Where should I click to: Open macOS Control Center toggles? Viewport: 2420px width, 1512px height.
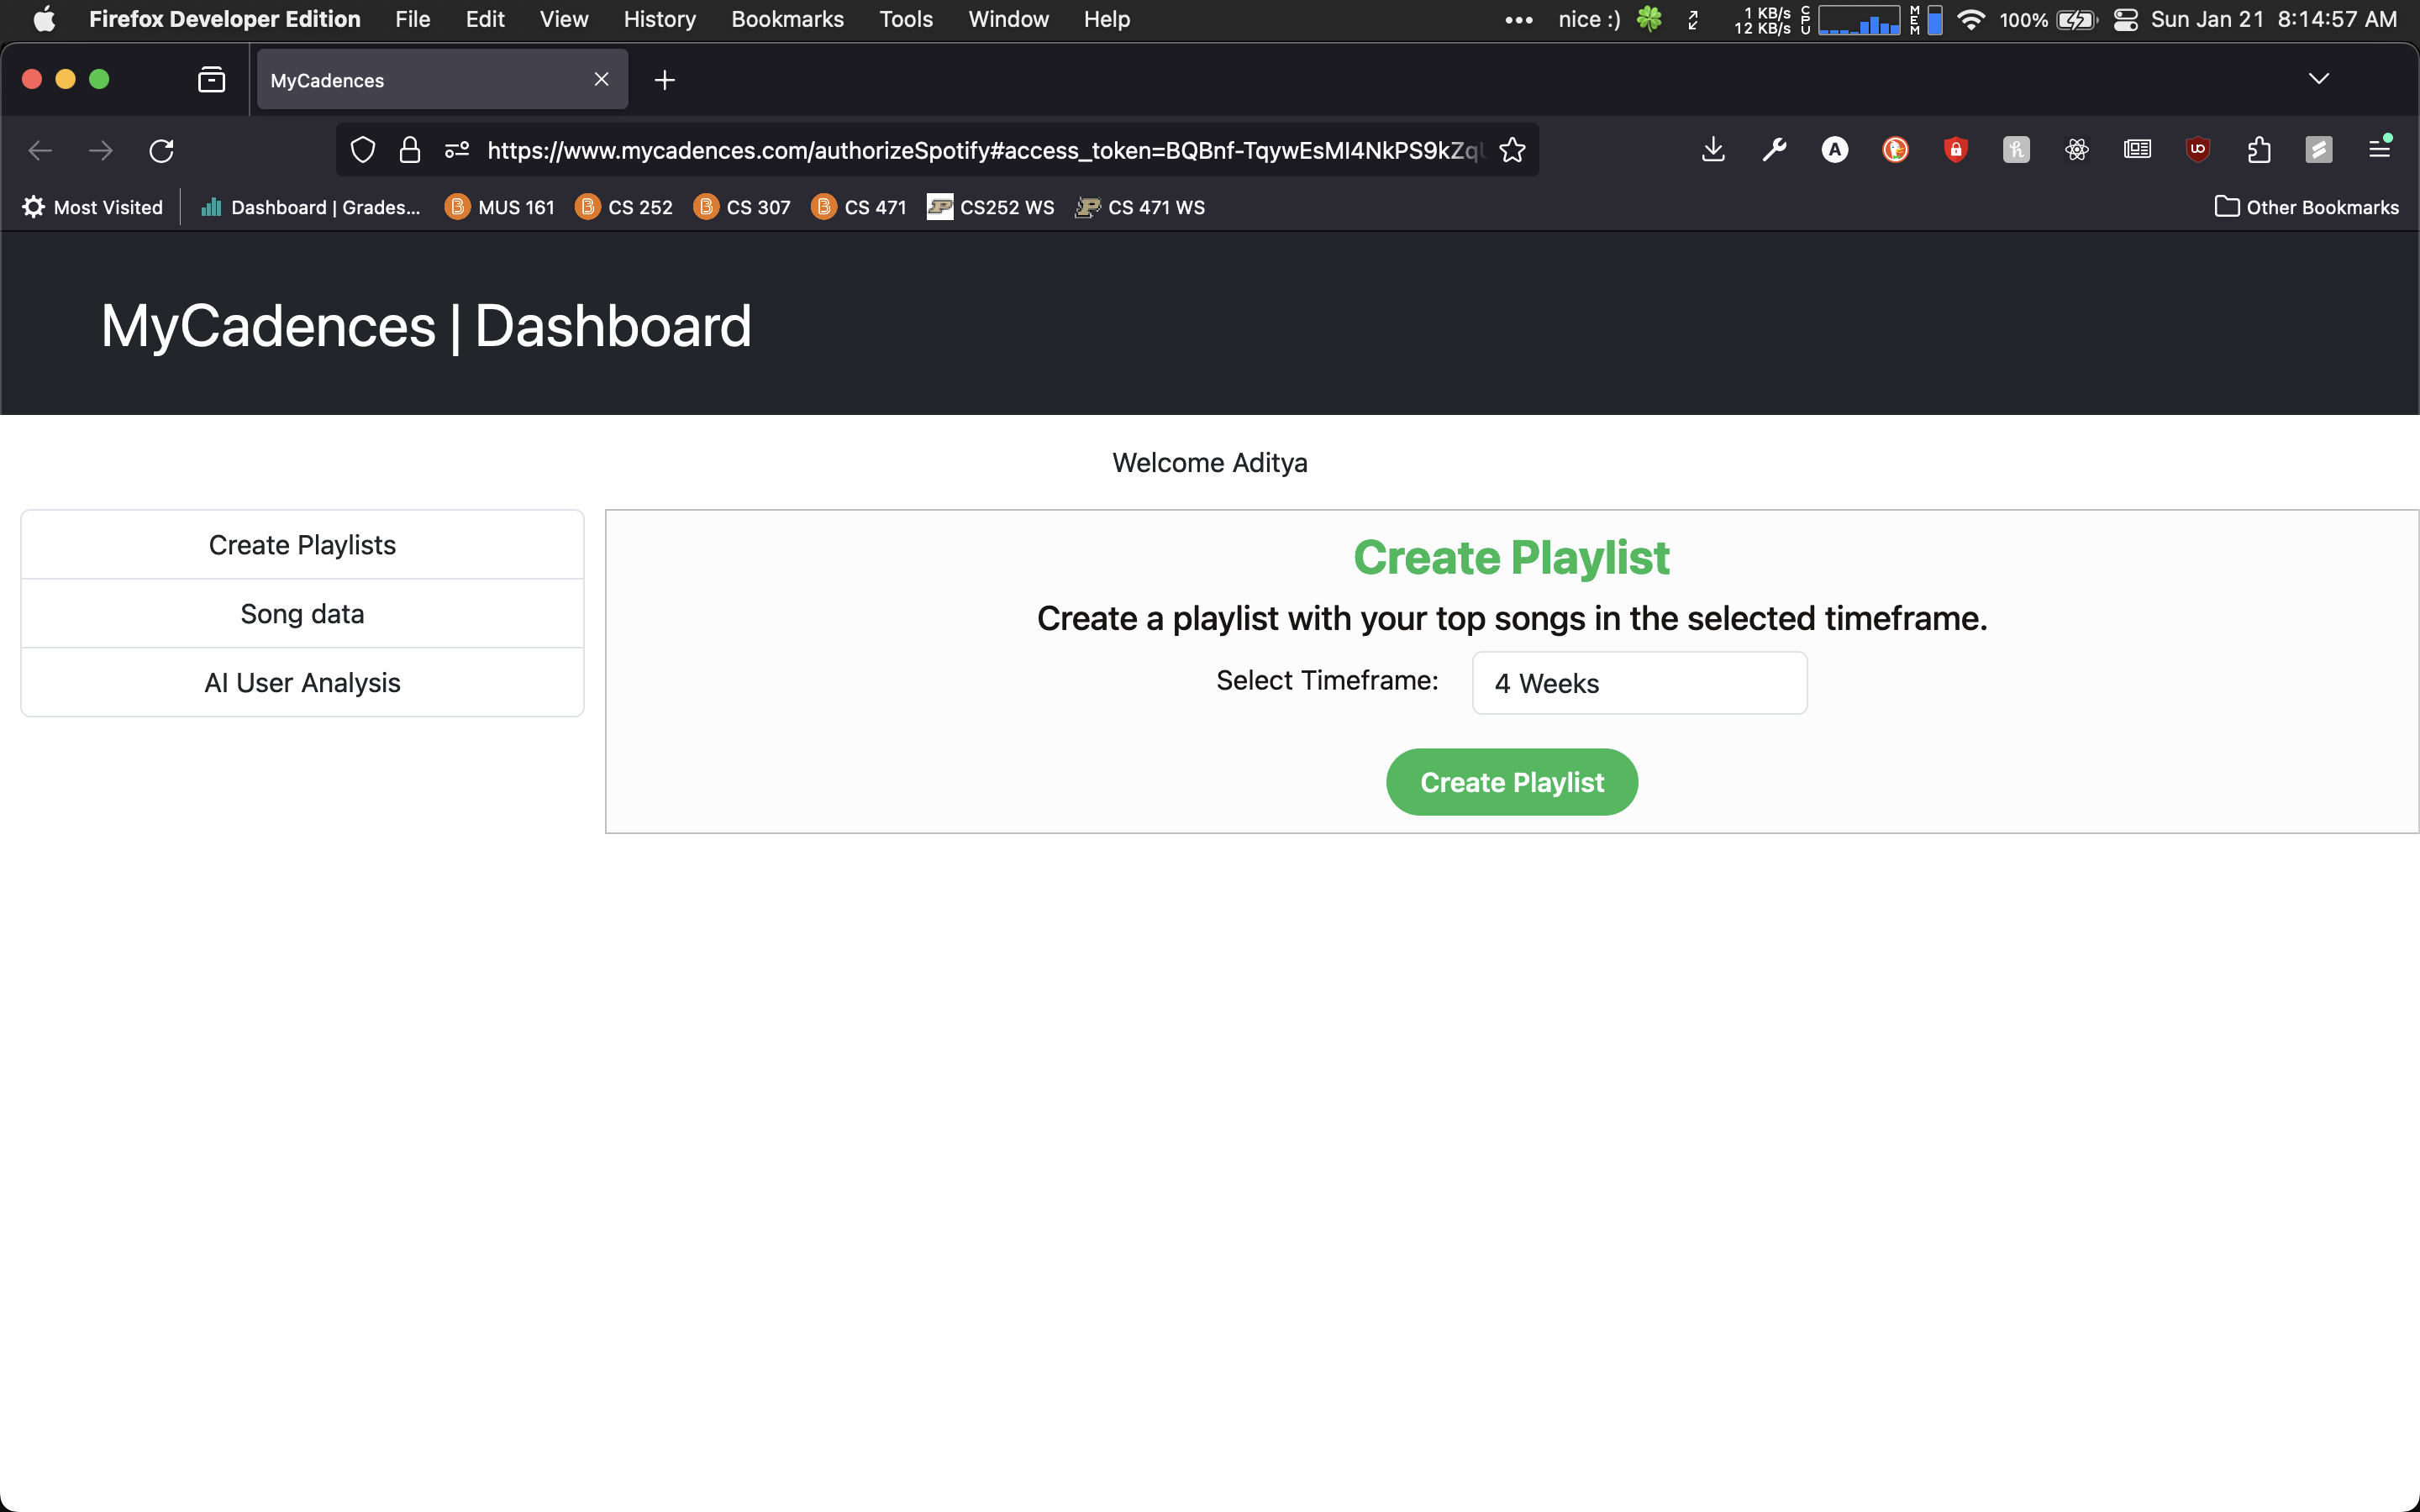point(2125,19)
